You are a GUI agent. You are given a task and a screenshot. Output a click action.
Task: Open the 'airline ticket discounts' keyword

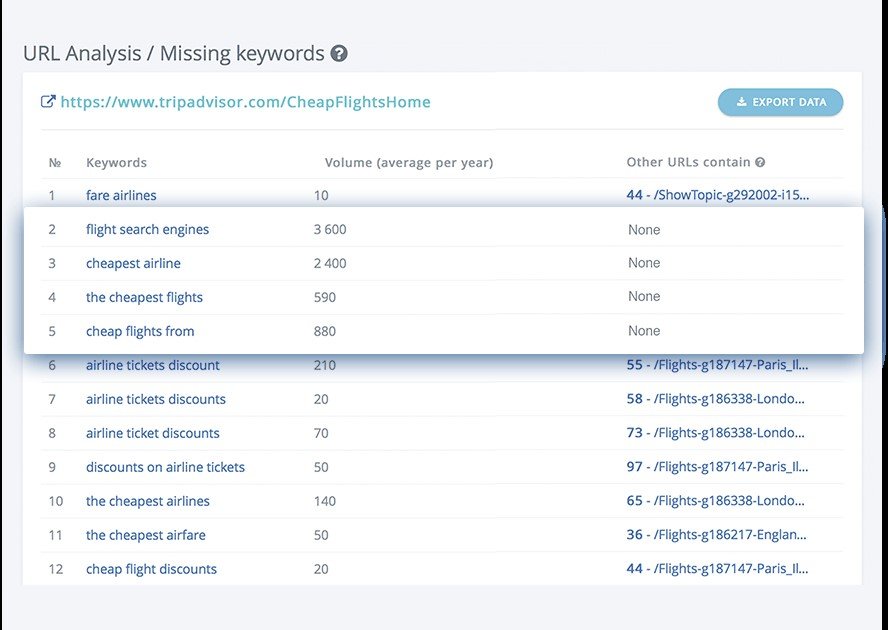(153, 433)
